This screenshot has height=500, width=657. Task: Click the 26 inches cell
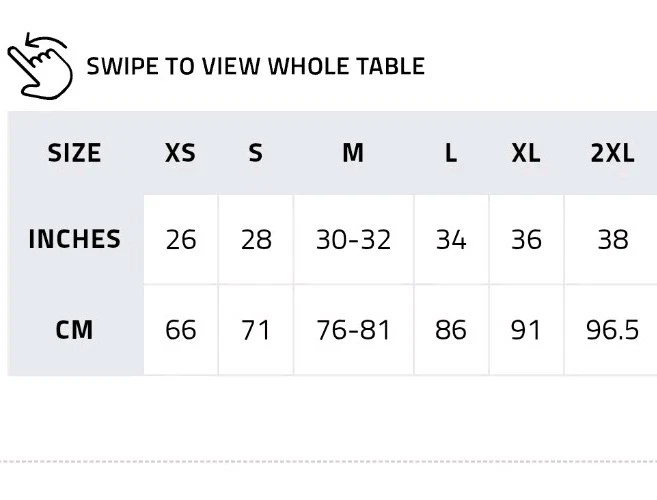[180, 240]
